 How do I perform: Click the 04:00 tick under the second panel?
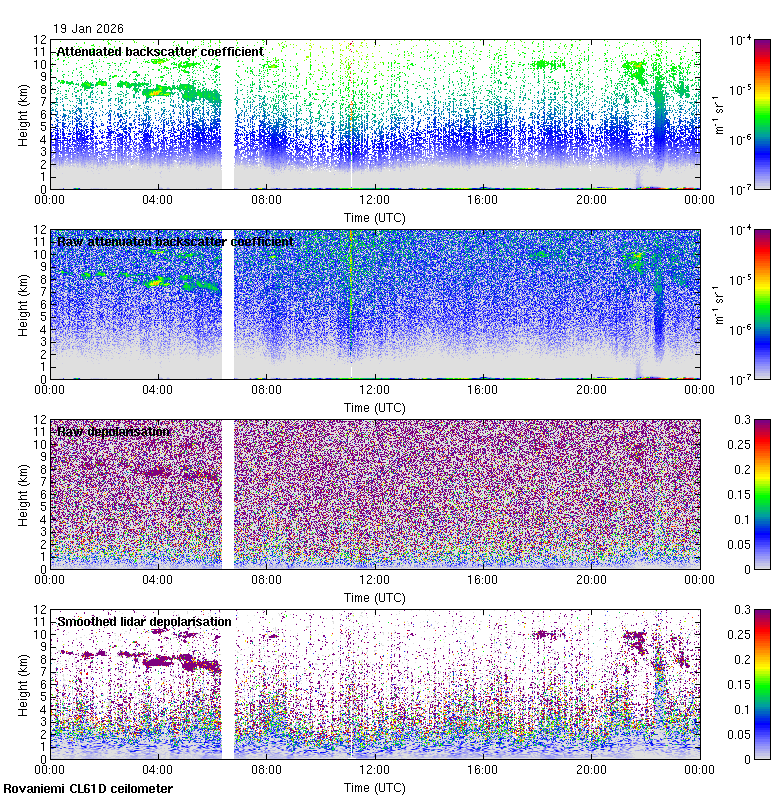point(158,389)
